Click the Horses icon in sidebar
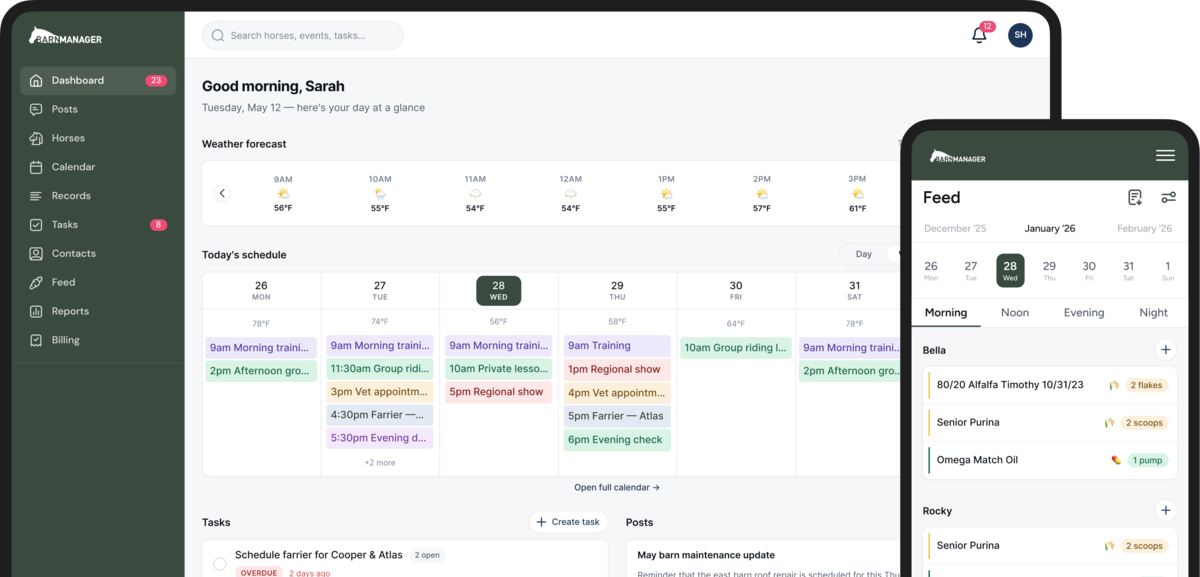Viewport: 1200px width, 577px height. pos(36,138)
